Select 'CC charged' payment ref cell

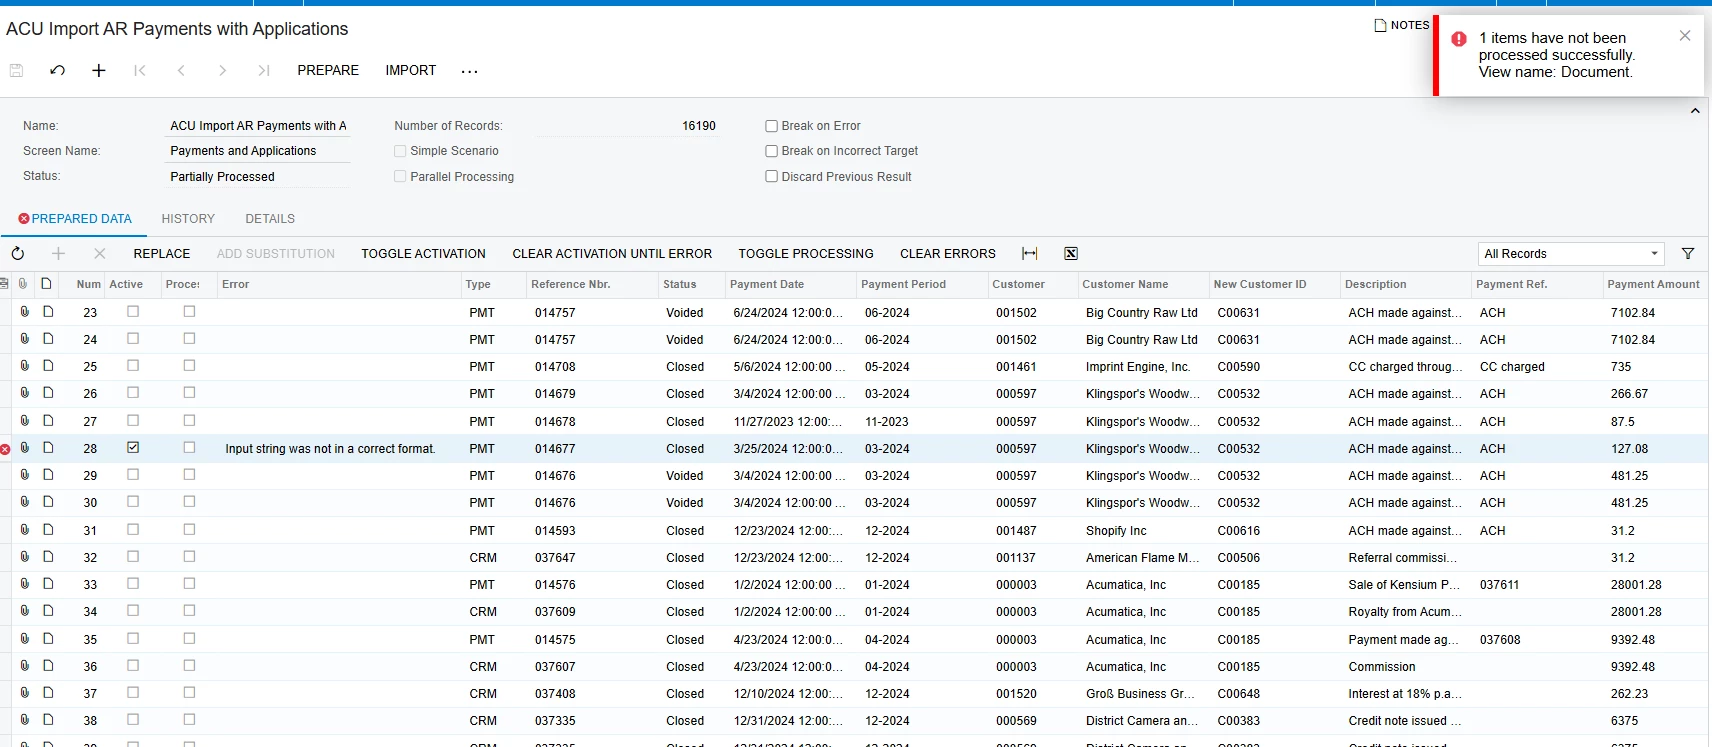click(x=1512, y=367)
